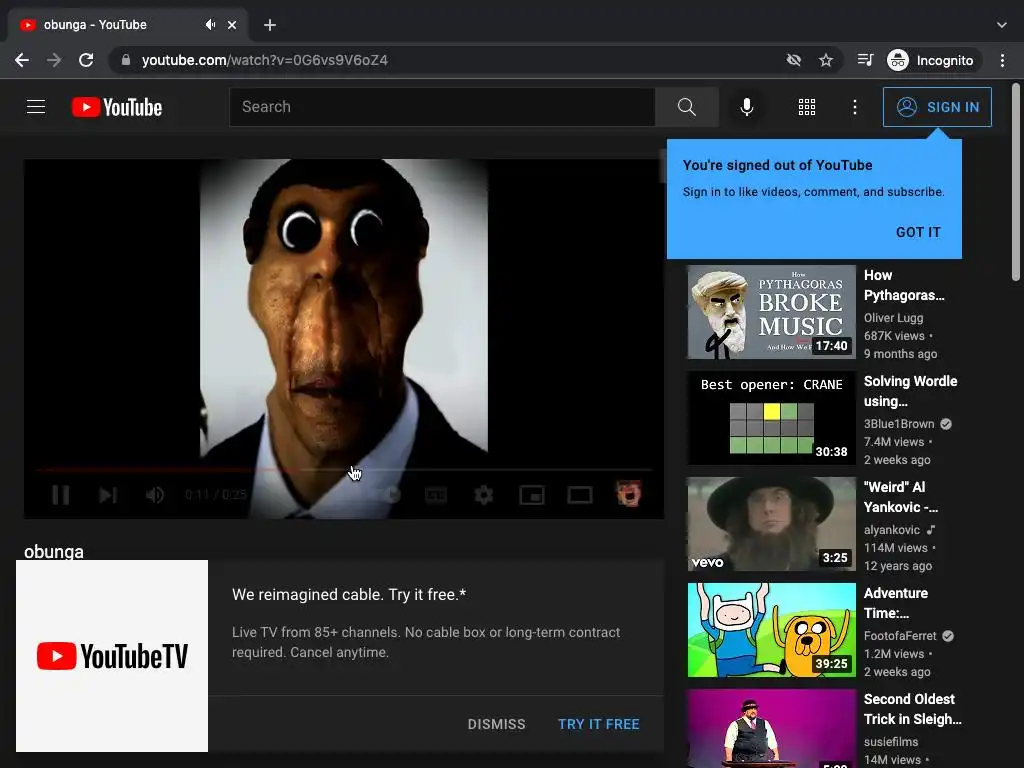
Task: Open 'How Pythagoras...' video title
Action: point(904,285)
